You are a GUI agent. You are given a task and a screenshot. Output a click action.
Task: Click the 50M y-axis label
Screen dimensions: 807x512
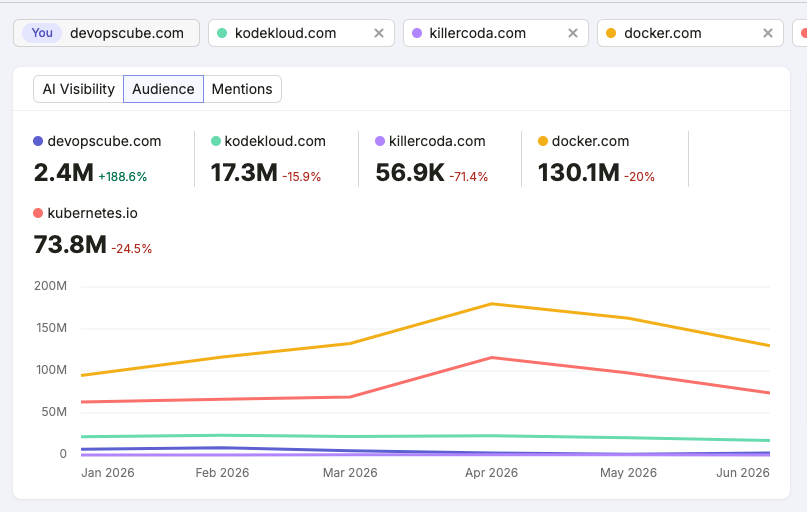click(54, 412)
